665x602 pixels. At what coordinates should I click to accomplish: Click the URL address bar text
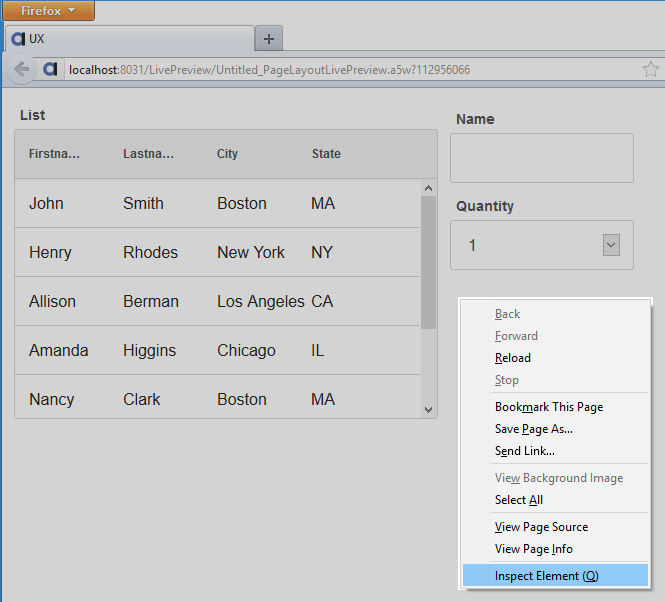[269, 70]
